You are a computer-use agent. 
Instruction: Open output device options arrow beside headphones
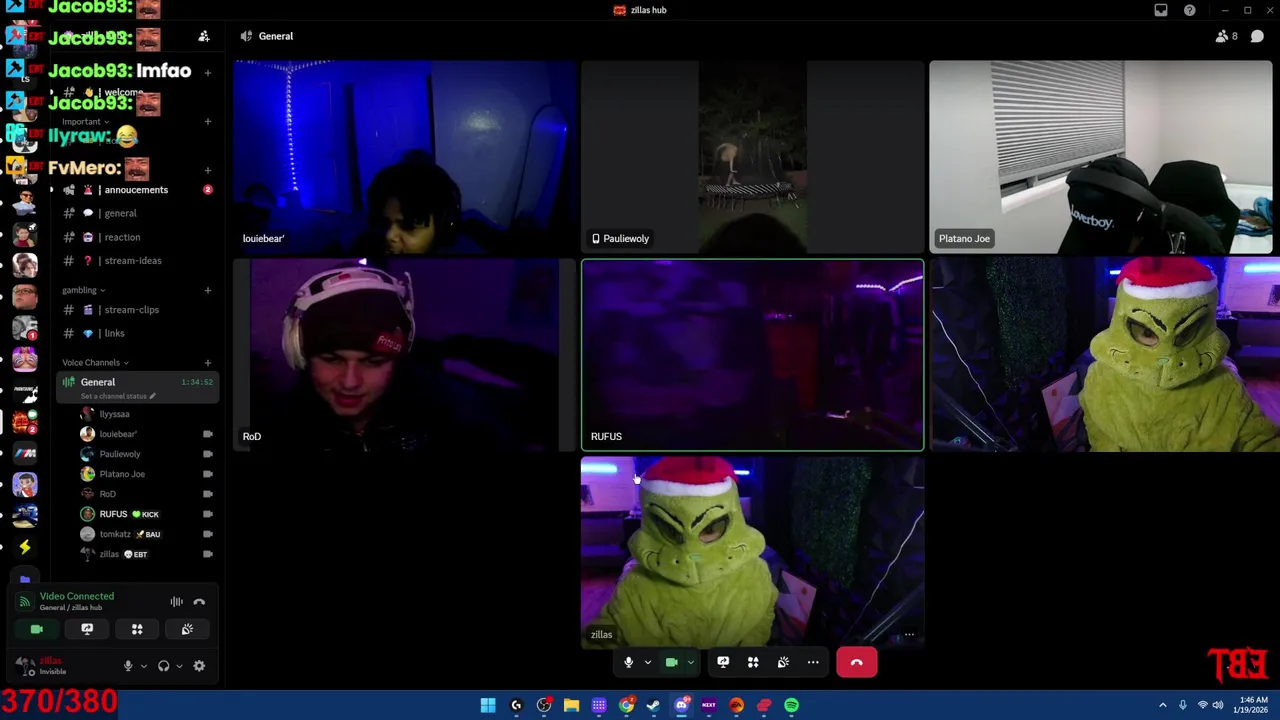coord(179,666)
